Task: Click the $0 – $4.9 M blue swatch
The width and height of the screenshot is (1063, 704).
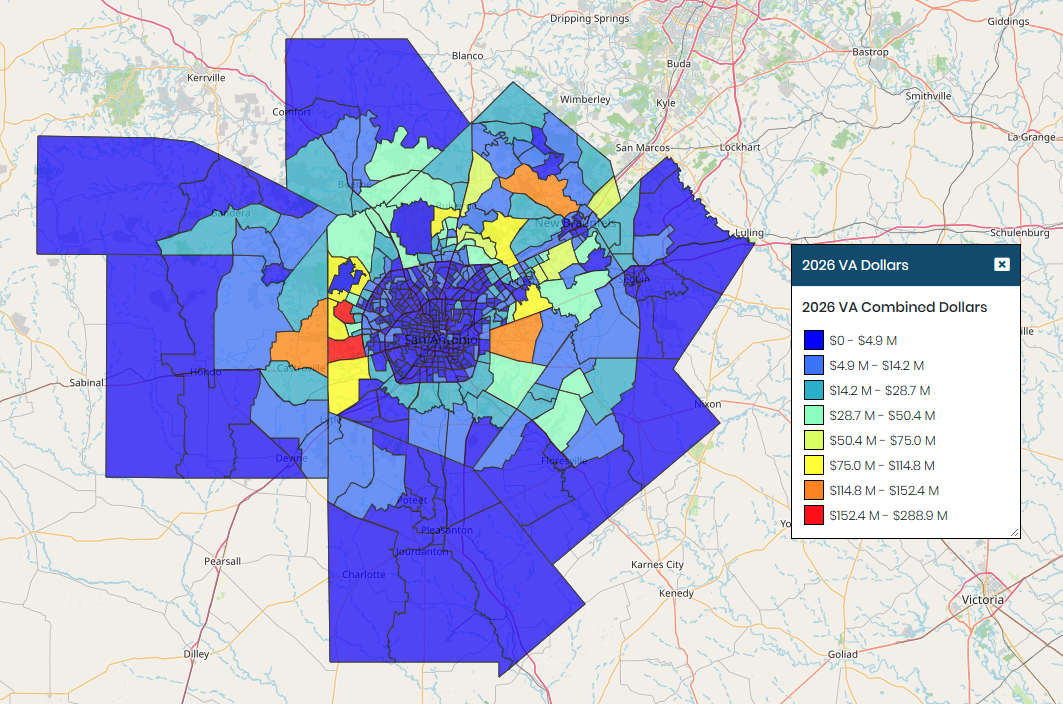Action: 814,340
